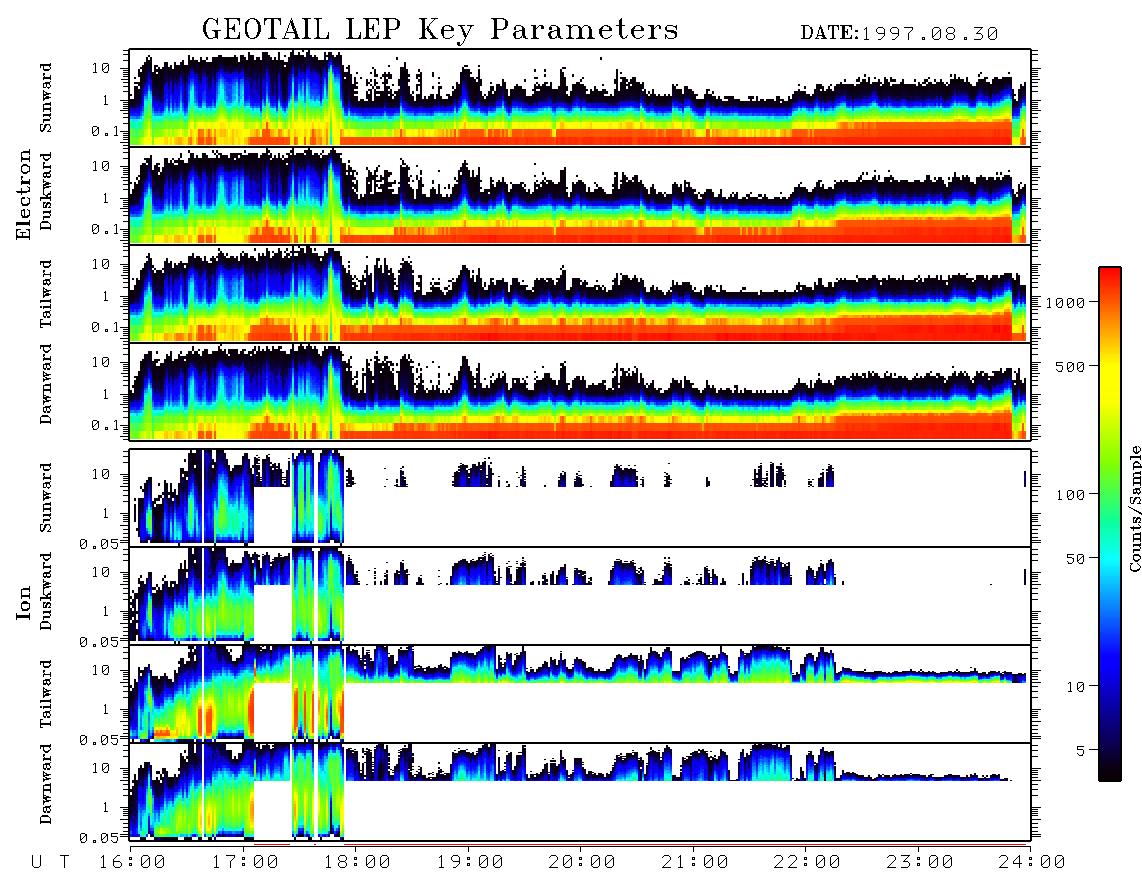The height and width of the screenshot is (880, 1142).
Task: Click the "24:00" time tick label
Action: [x=1031, y=862]
